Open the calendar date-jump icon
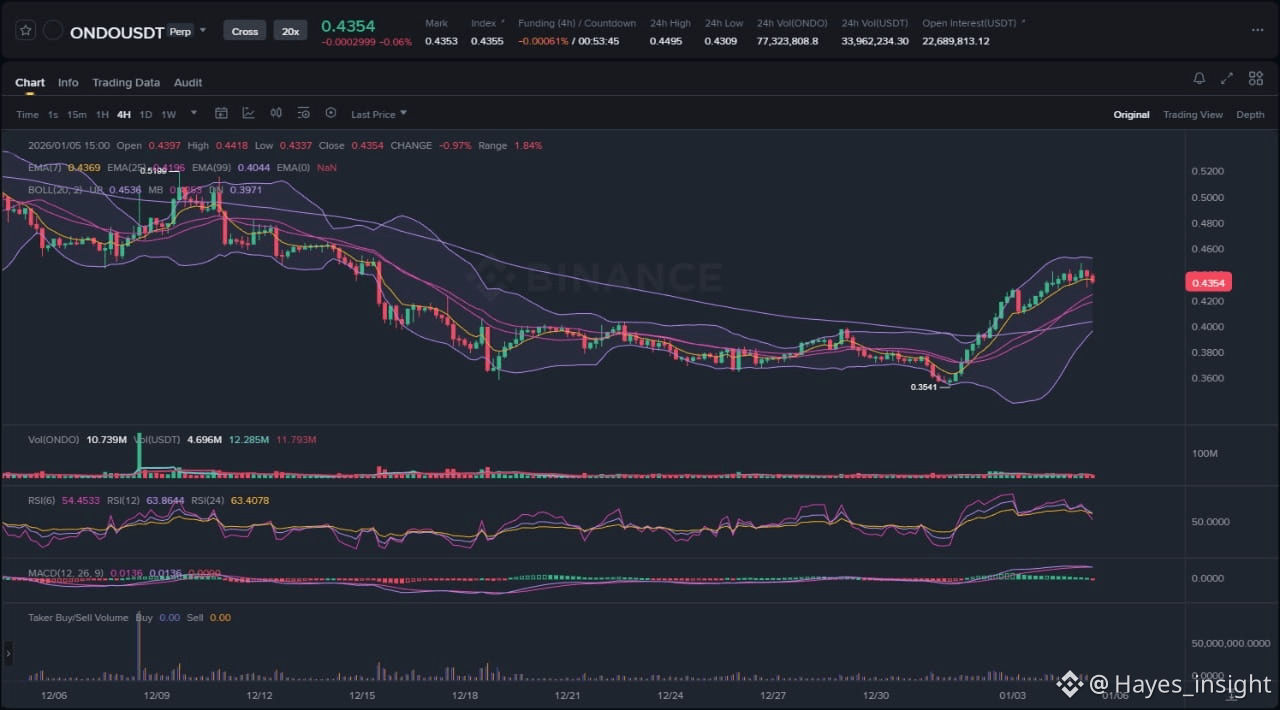This screenshot has height=710, width=1280. [x=221, y=113]
